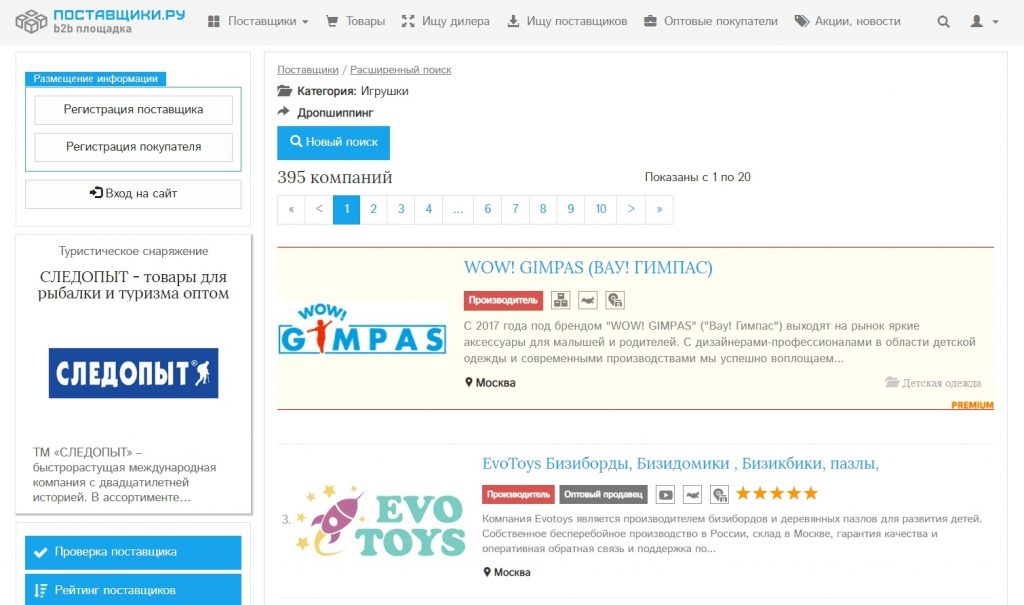Click the boxes icon on WOW! GIMPAS

coord(560,301)
